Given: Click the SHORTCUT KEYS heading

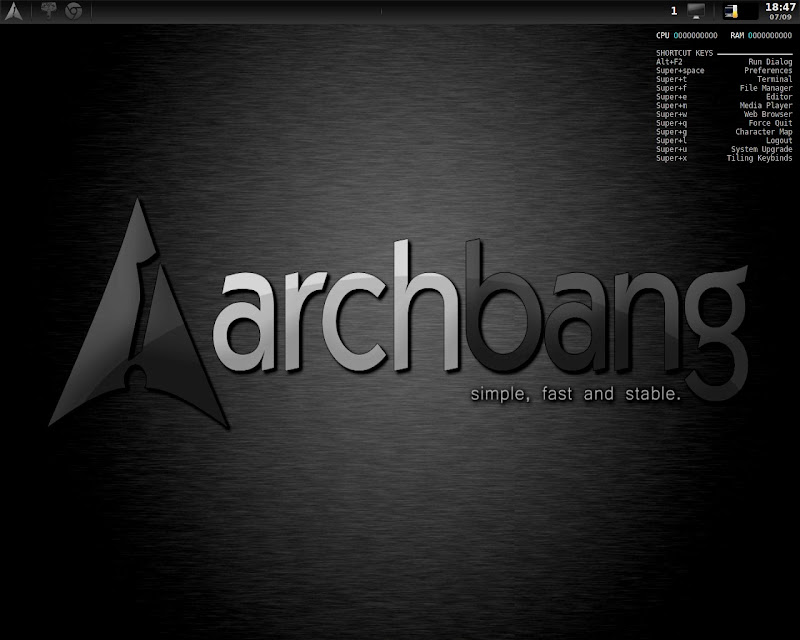Looking at the screenshot, I should pos(684,53).
